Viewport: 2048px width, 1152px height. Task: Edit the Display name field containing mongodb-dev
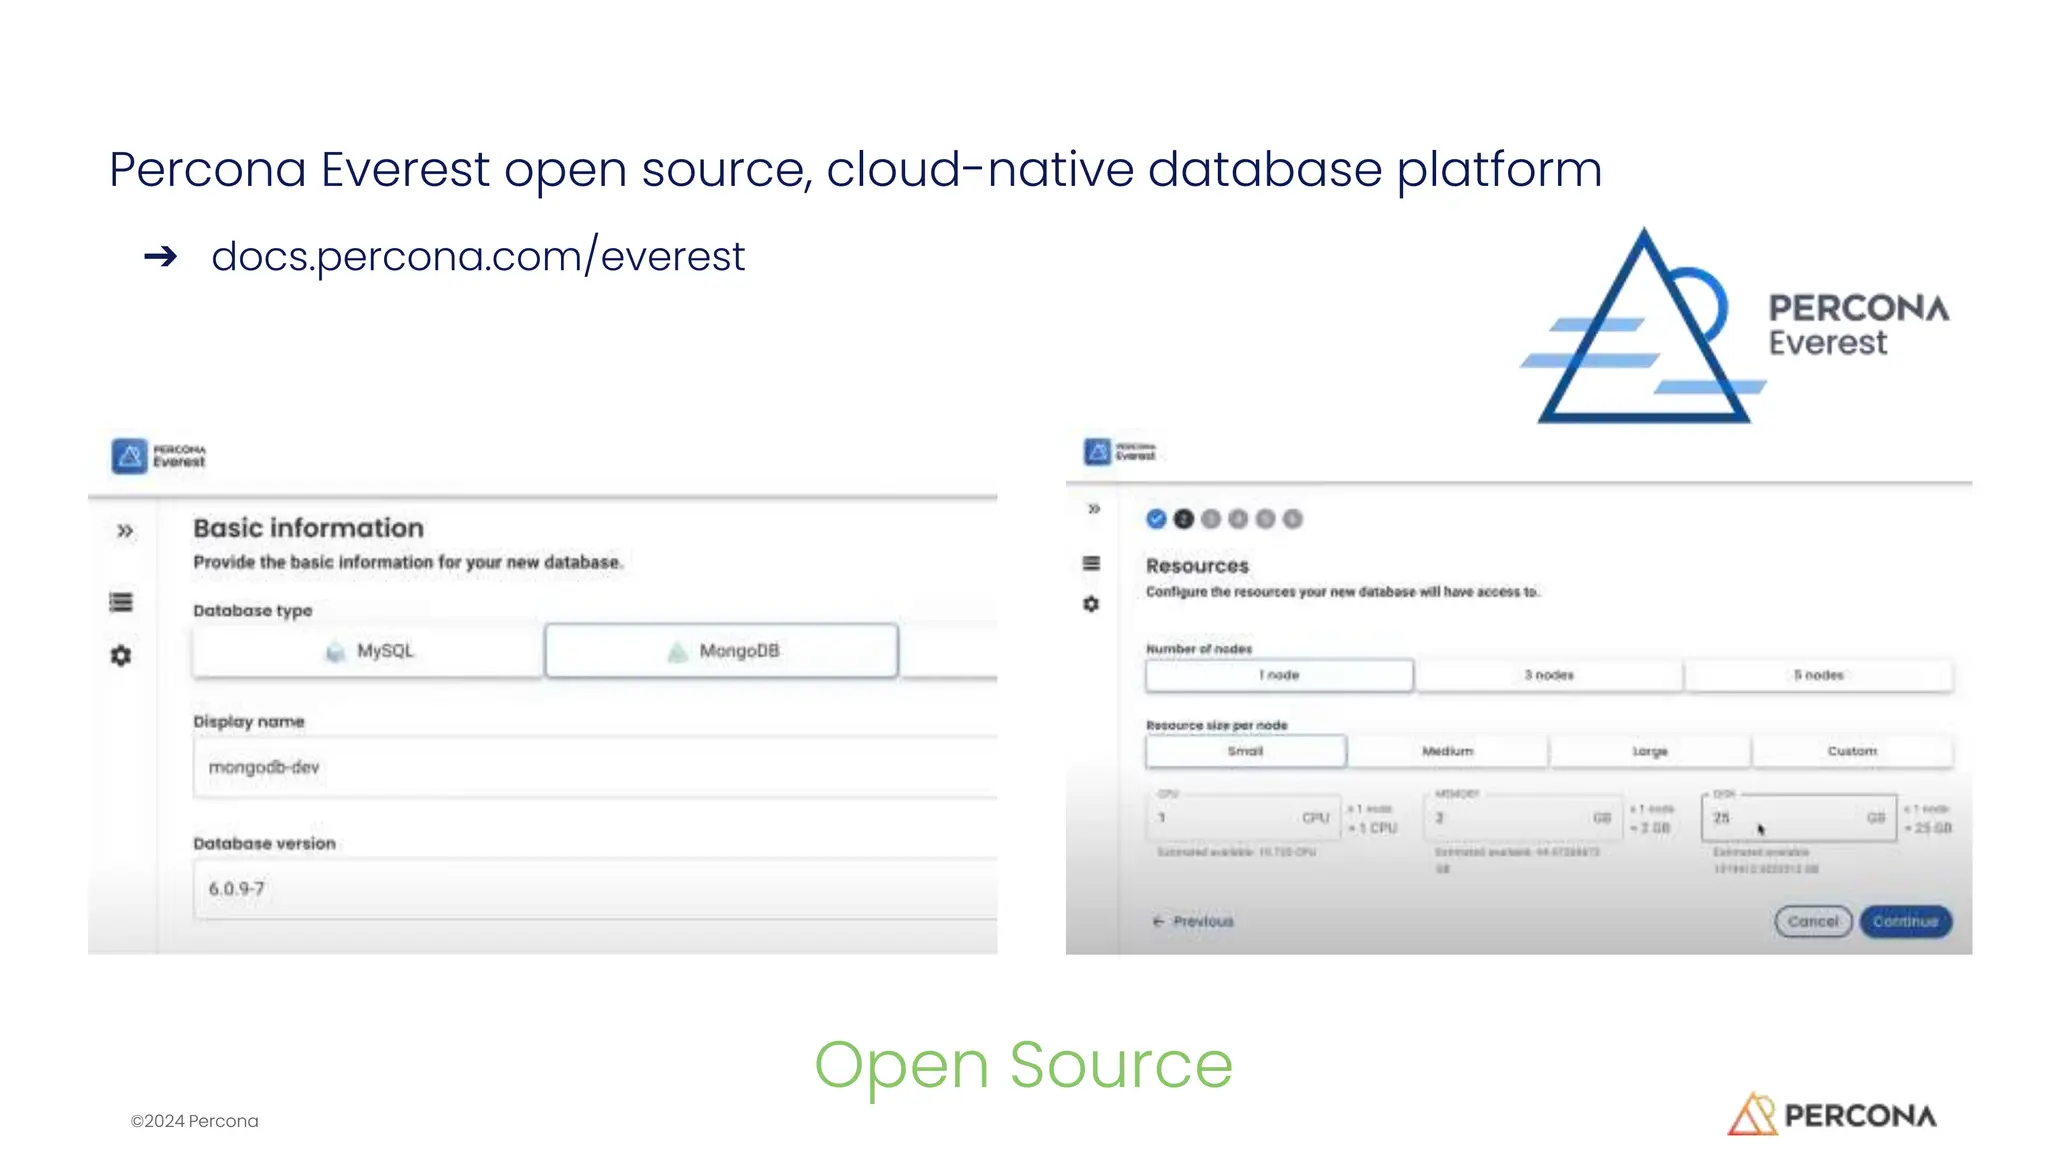click(595, 768)
